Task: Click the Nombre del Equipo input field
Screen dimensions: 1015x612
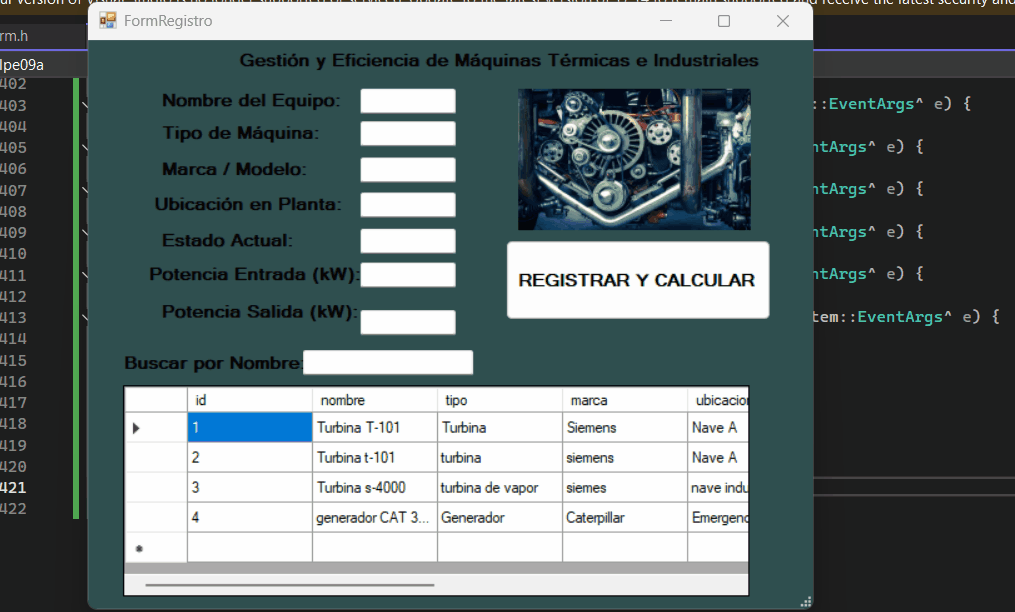Action: [x=407, y=100]
